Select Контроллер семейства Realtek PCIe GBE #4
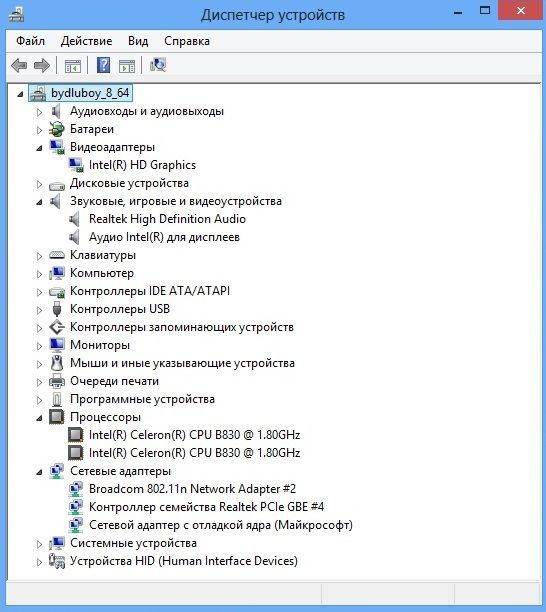Image resolution: width=546 pixels, height=612 pixels. (x=206, y=507)
